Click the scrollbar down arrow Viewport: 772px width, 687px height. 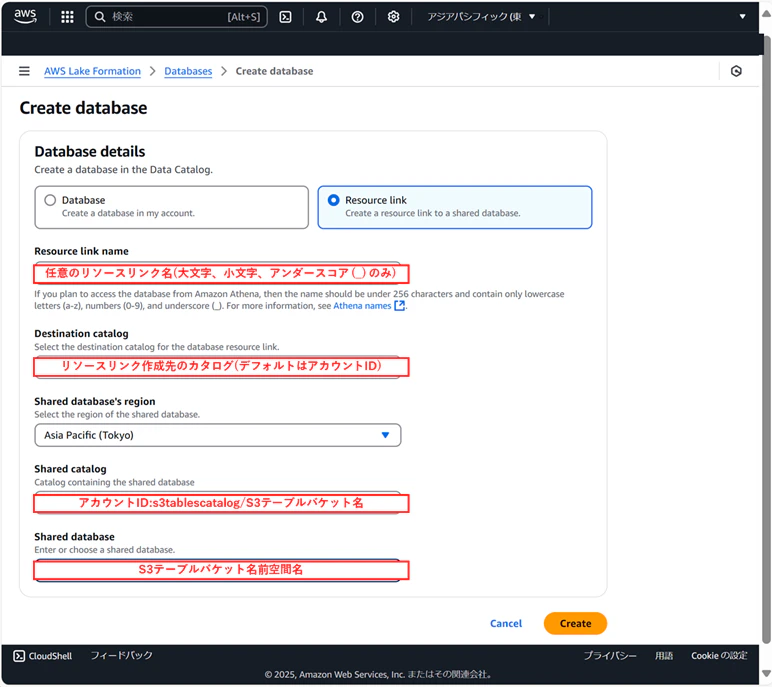click(x=767, y=673)
